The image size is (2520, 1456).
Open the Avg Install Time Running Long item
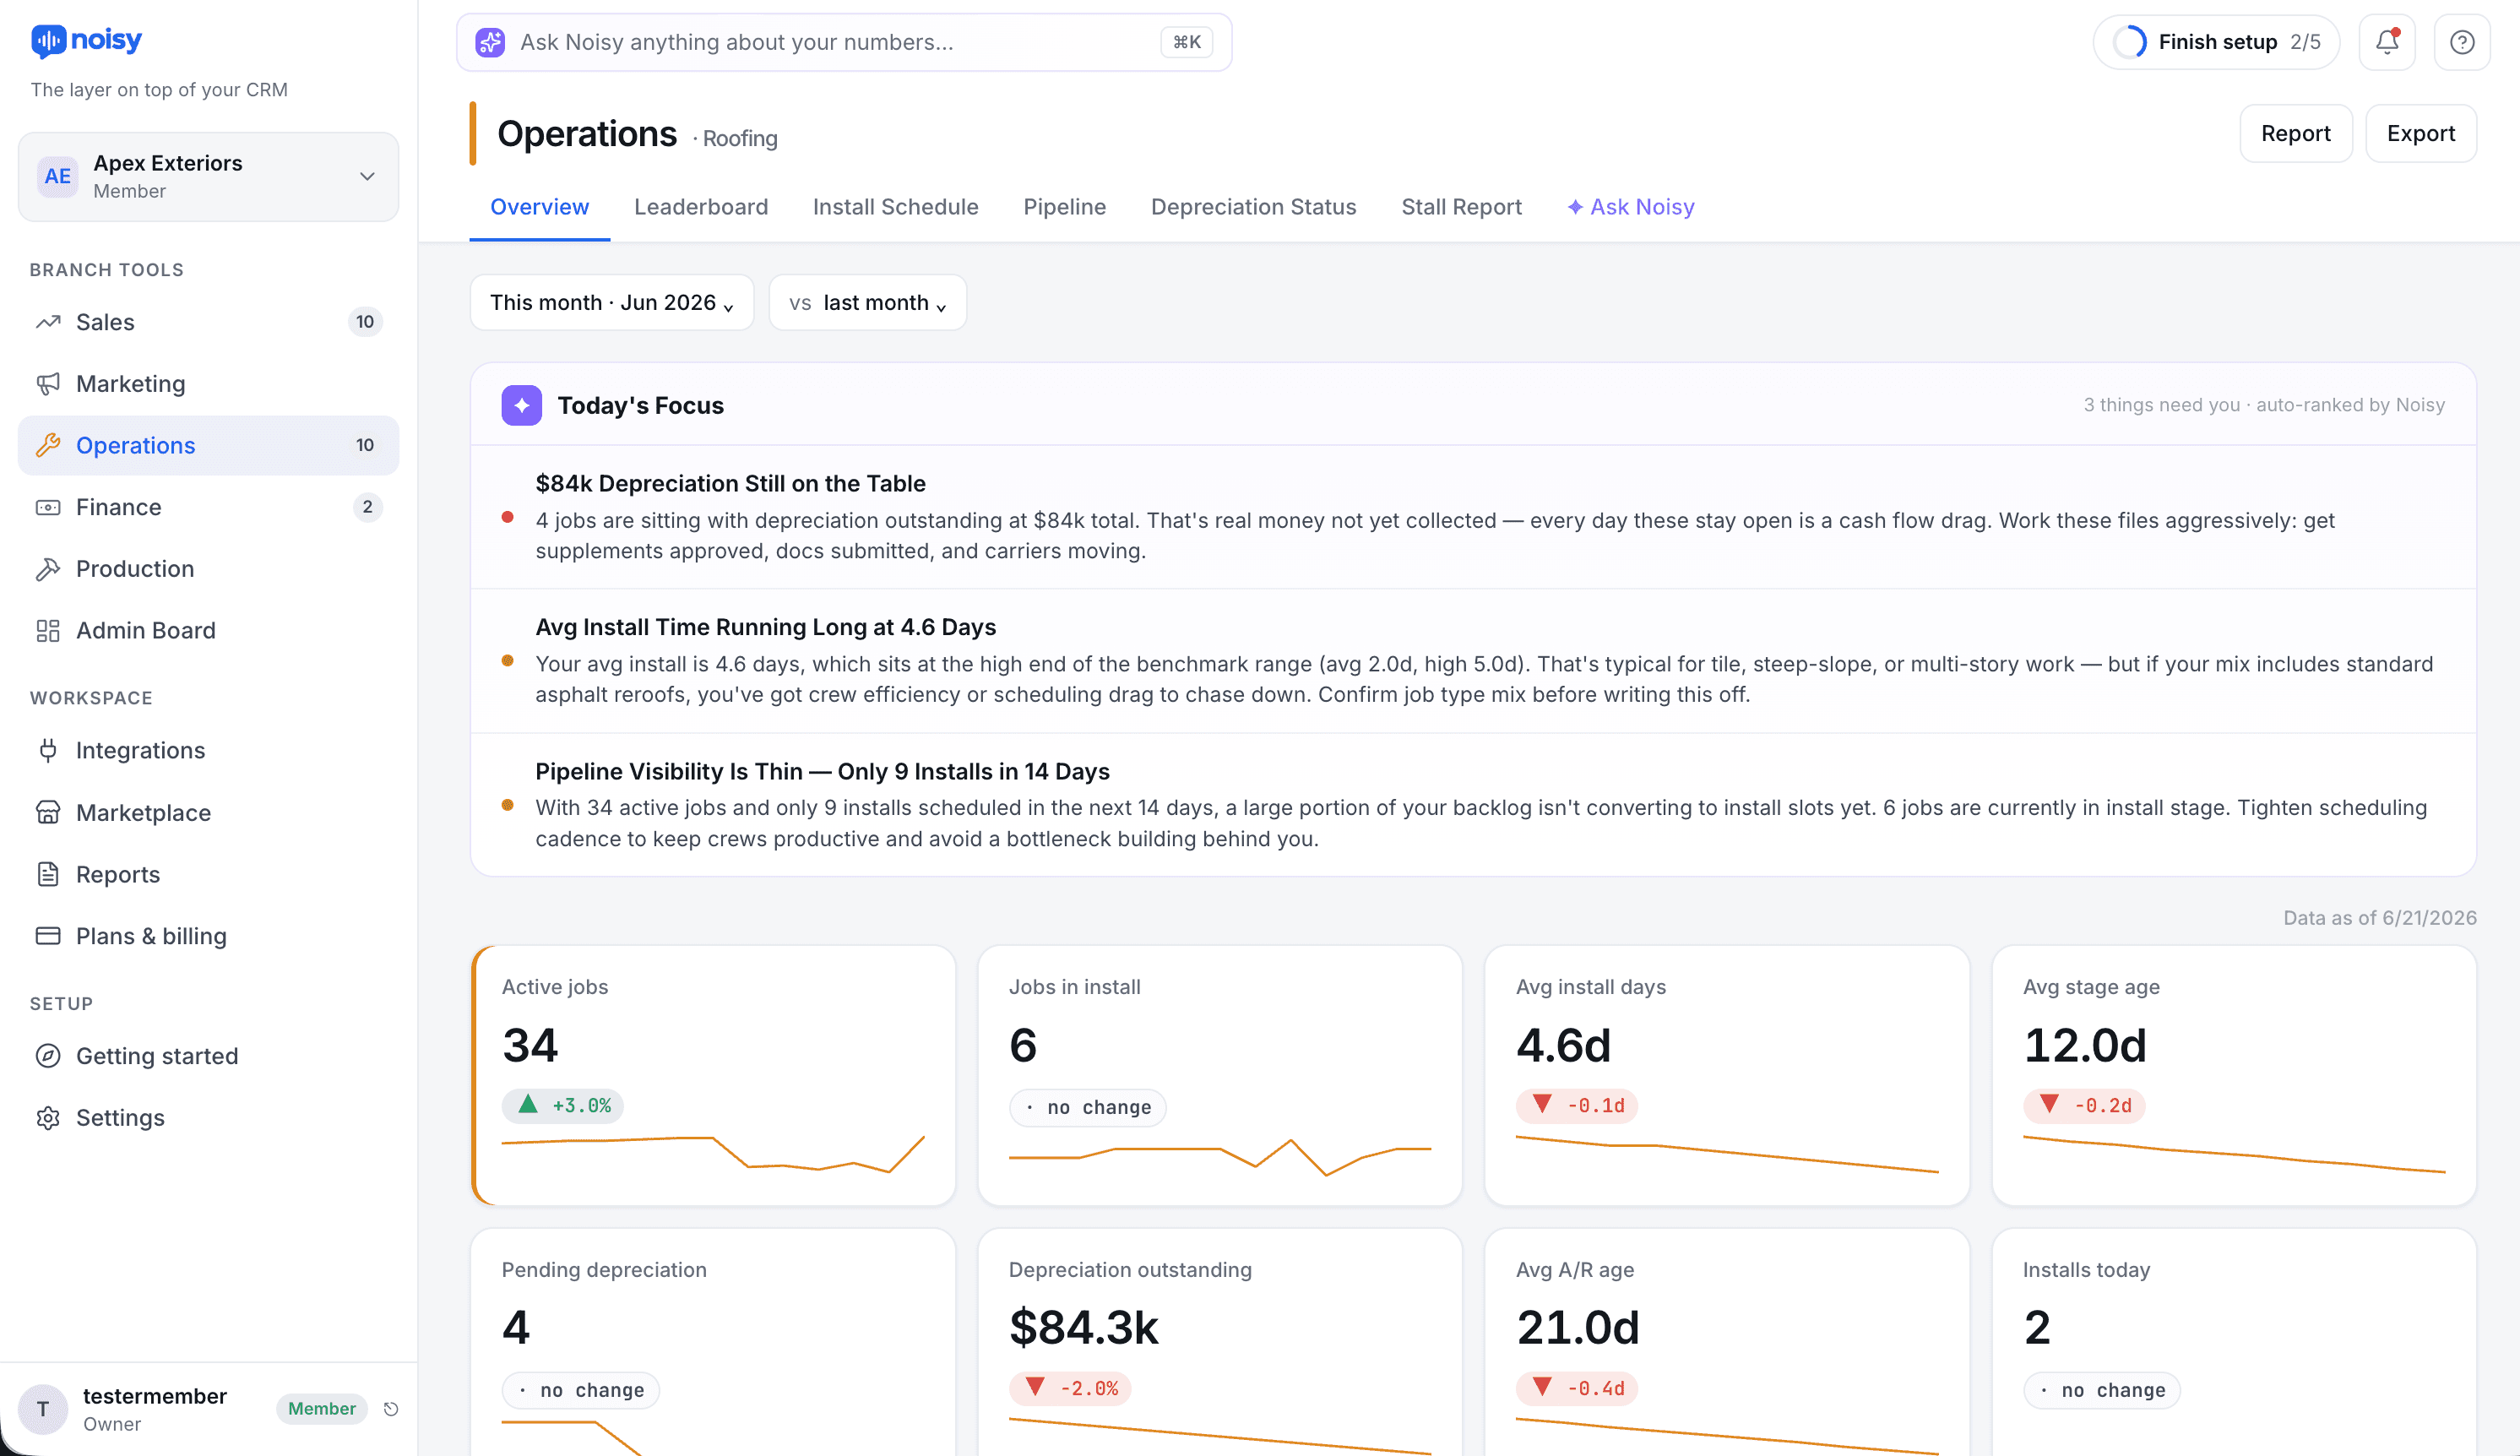[1473, 661]
